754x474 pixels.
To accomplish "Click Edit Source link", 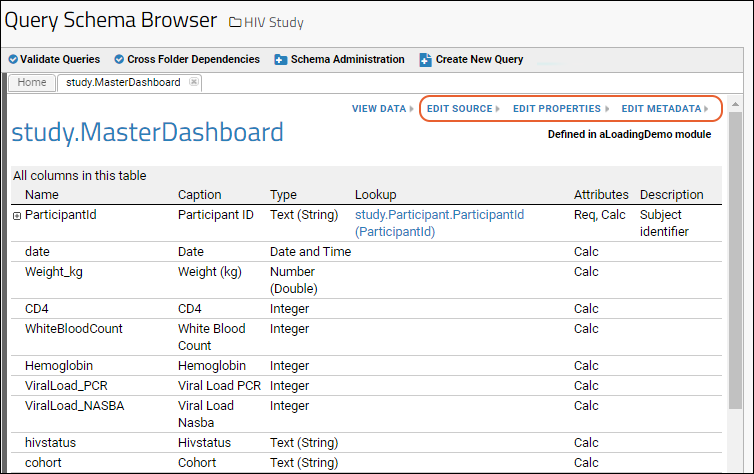I will [459, 109].
